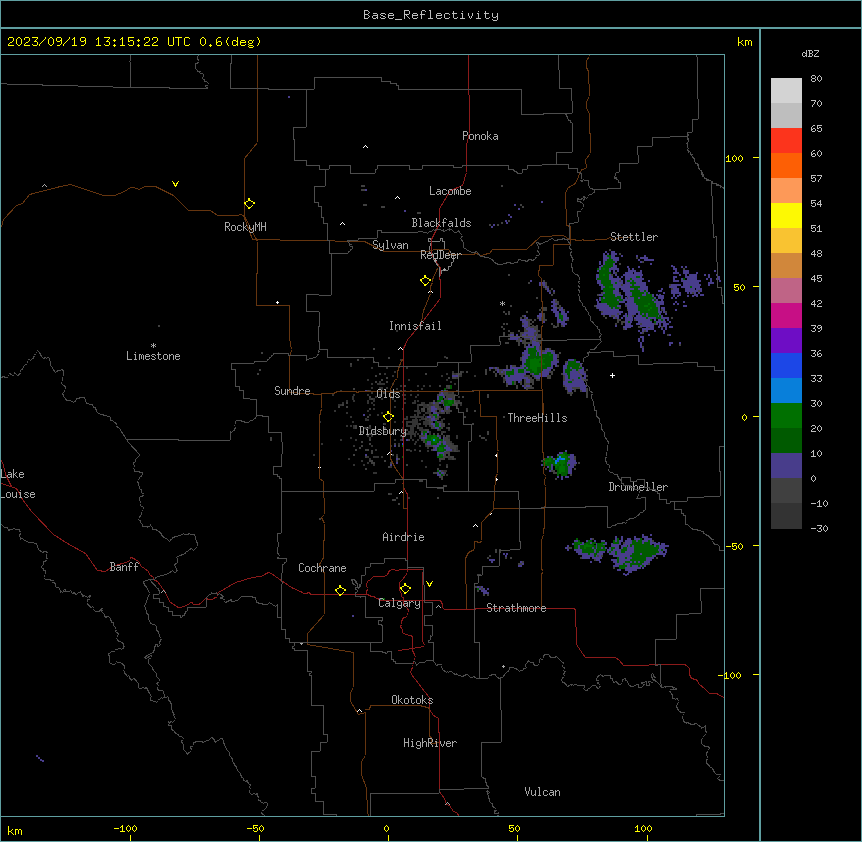Click the yellow 54 dBZ legend swatch
The height and width of the screenshot is (842, 862).
786,215
